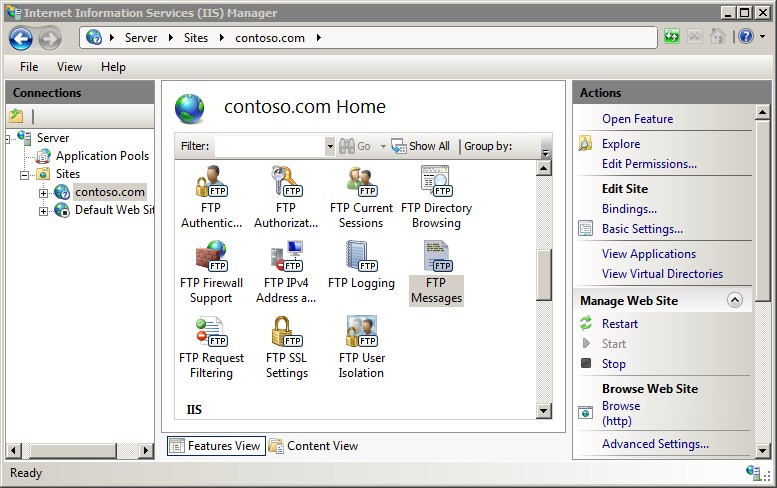Open the View menu
The image size is (777, 488).
pos(69,67)
